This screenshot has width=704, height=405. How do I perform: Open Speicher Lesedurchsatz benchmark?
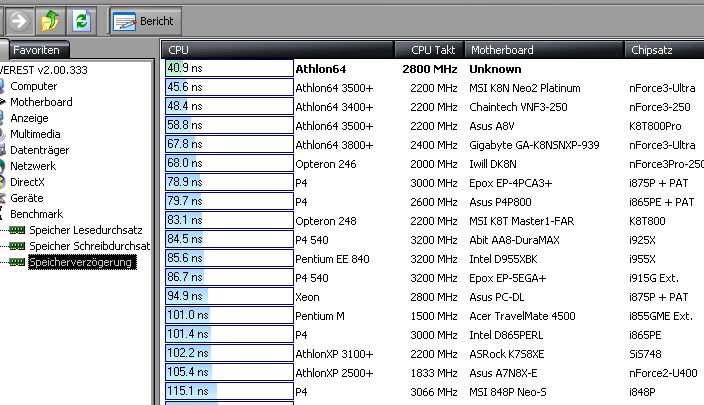click(86, 230)
